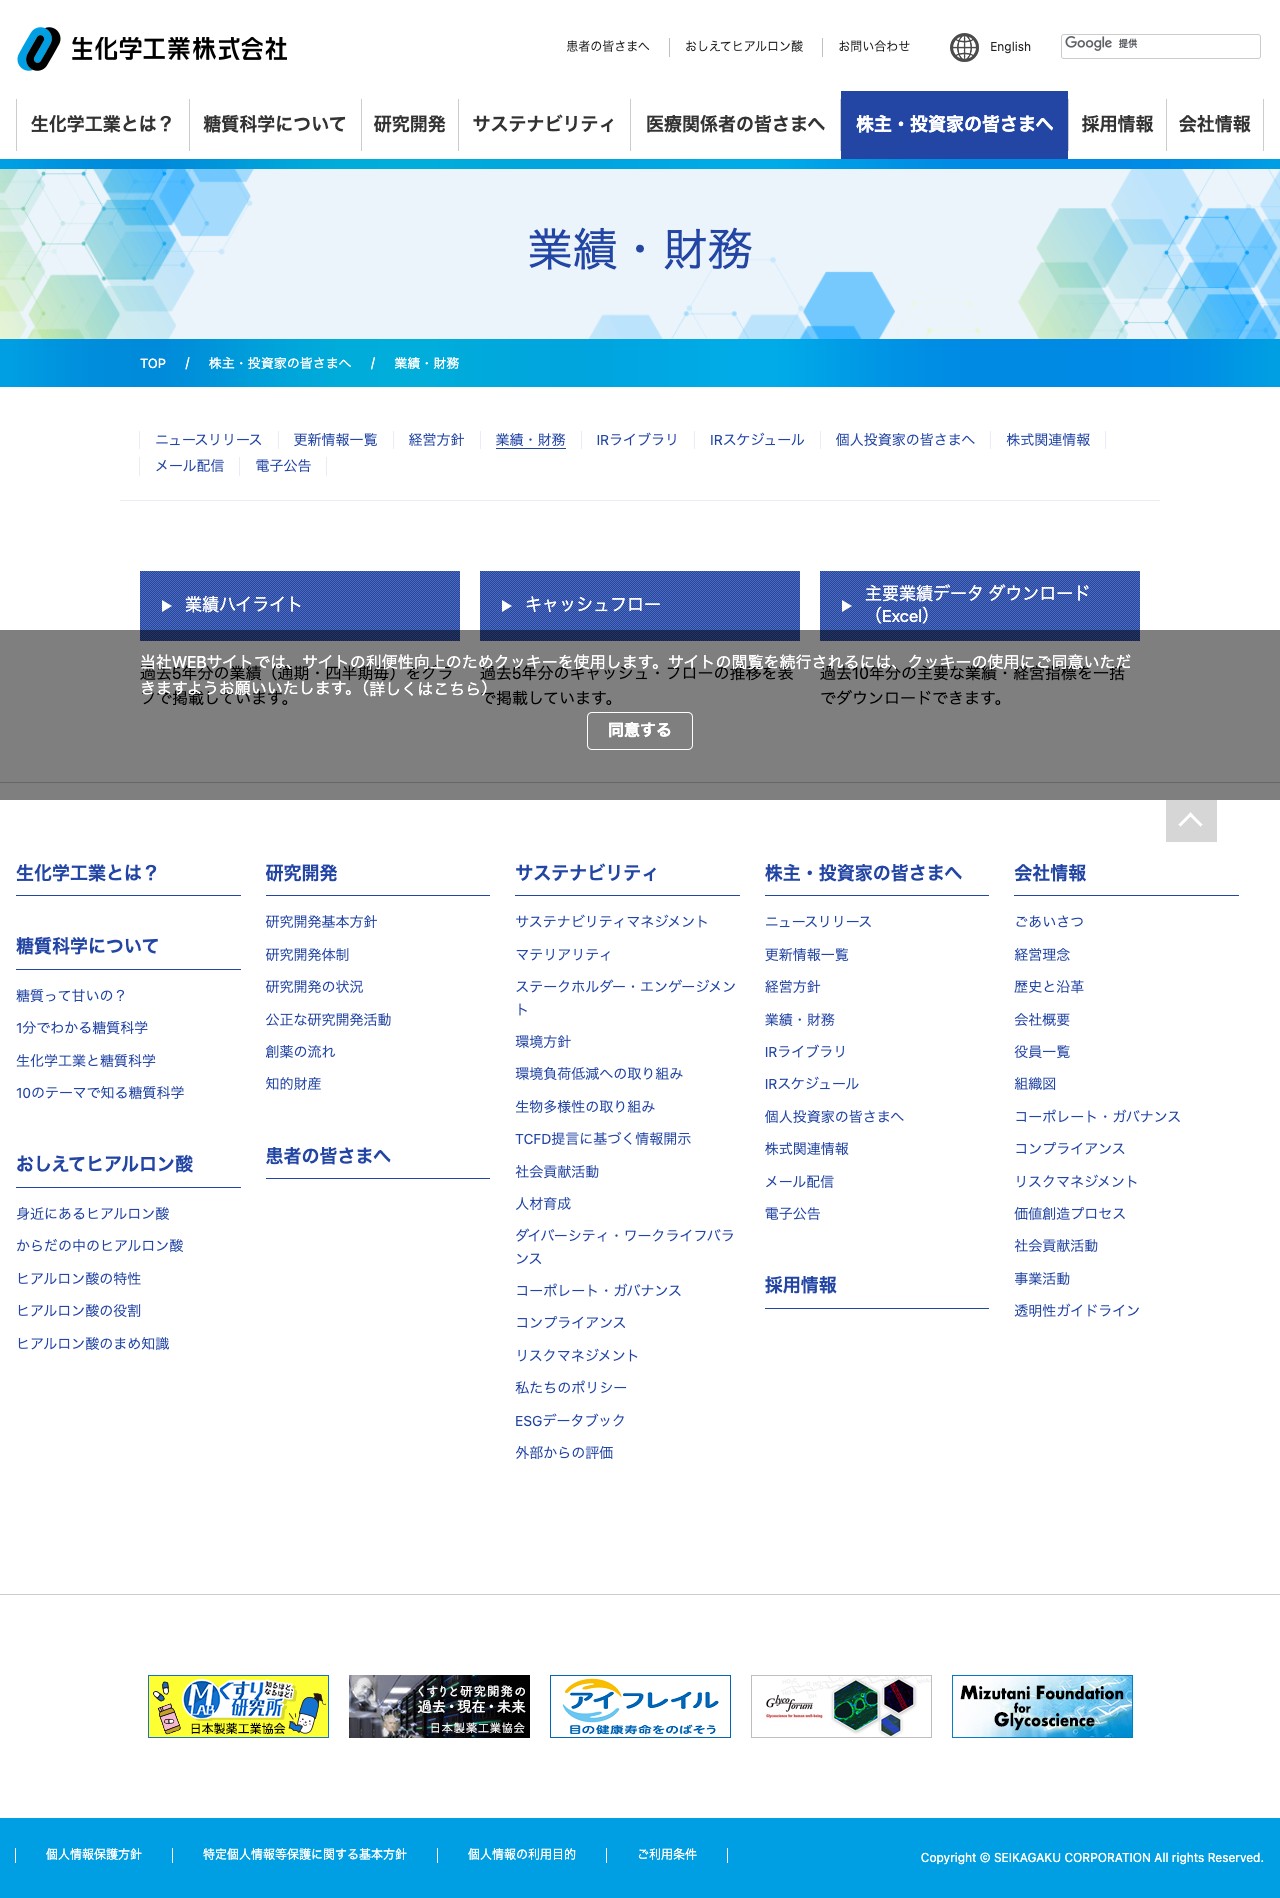
Task: Open 身近にあるヒアルロン酸 footer link
Action: click(93, 1214)
